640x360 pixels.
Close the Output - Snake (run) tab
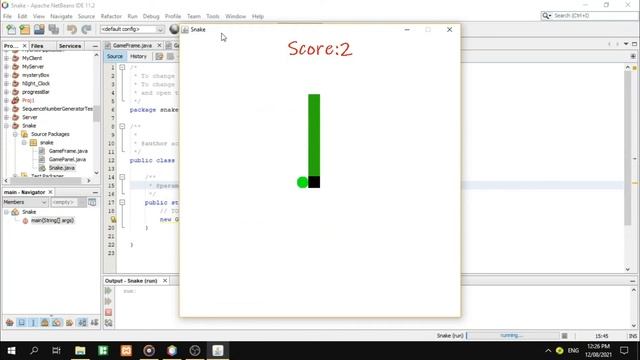(x=165, y=281)
